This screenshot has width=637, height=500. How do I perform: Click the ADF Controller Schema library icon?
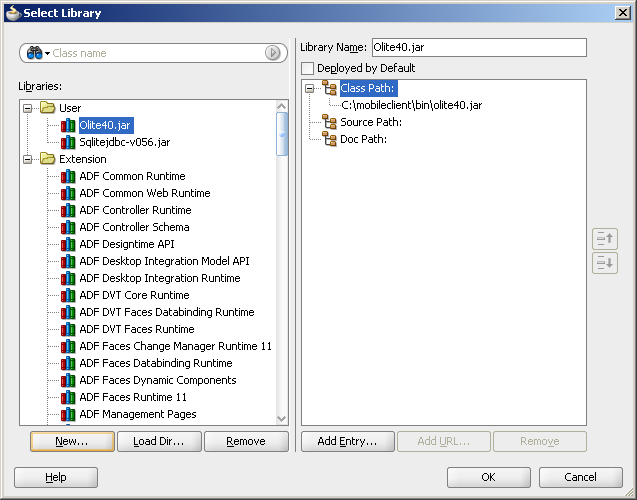pos(68,227)
